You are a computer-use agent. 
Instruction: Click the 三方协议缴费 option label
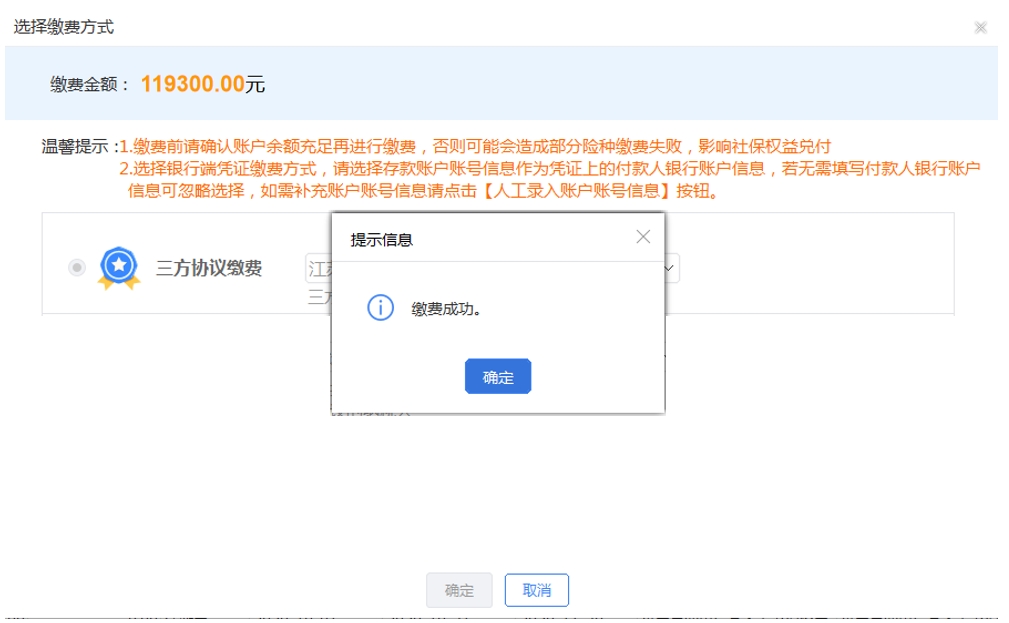pos(209,268)
